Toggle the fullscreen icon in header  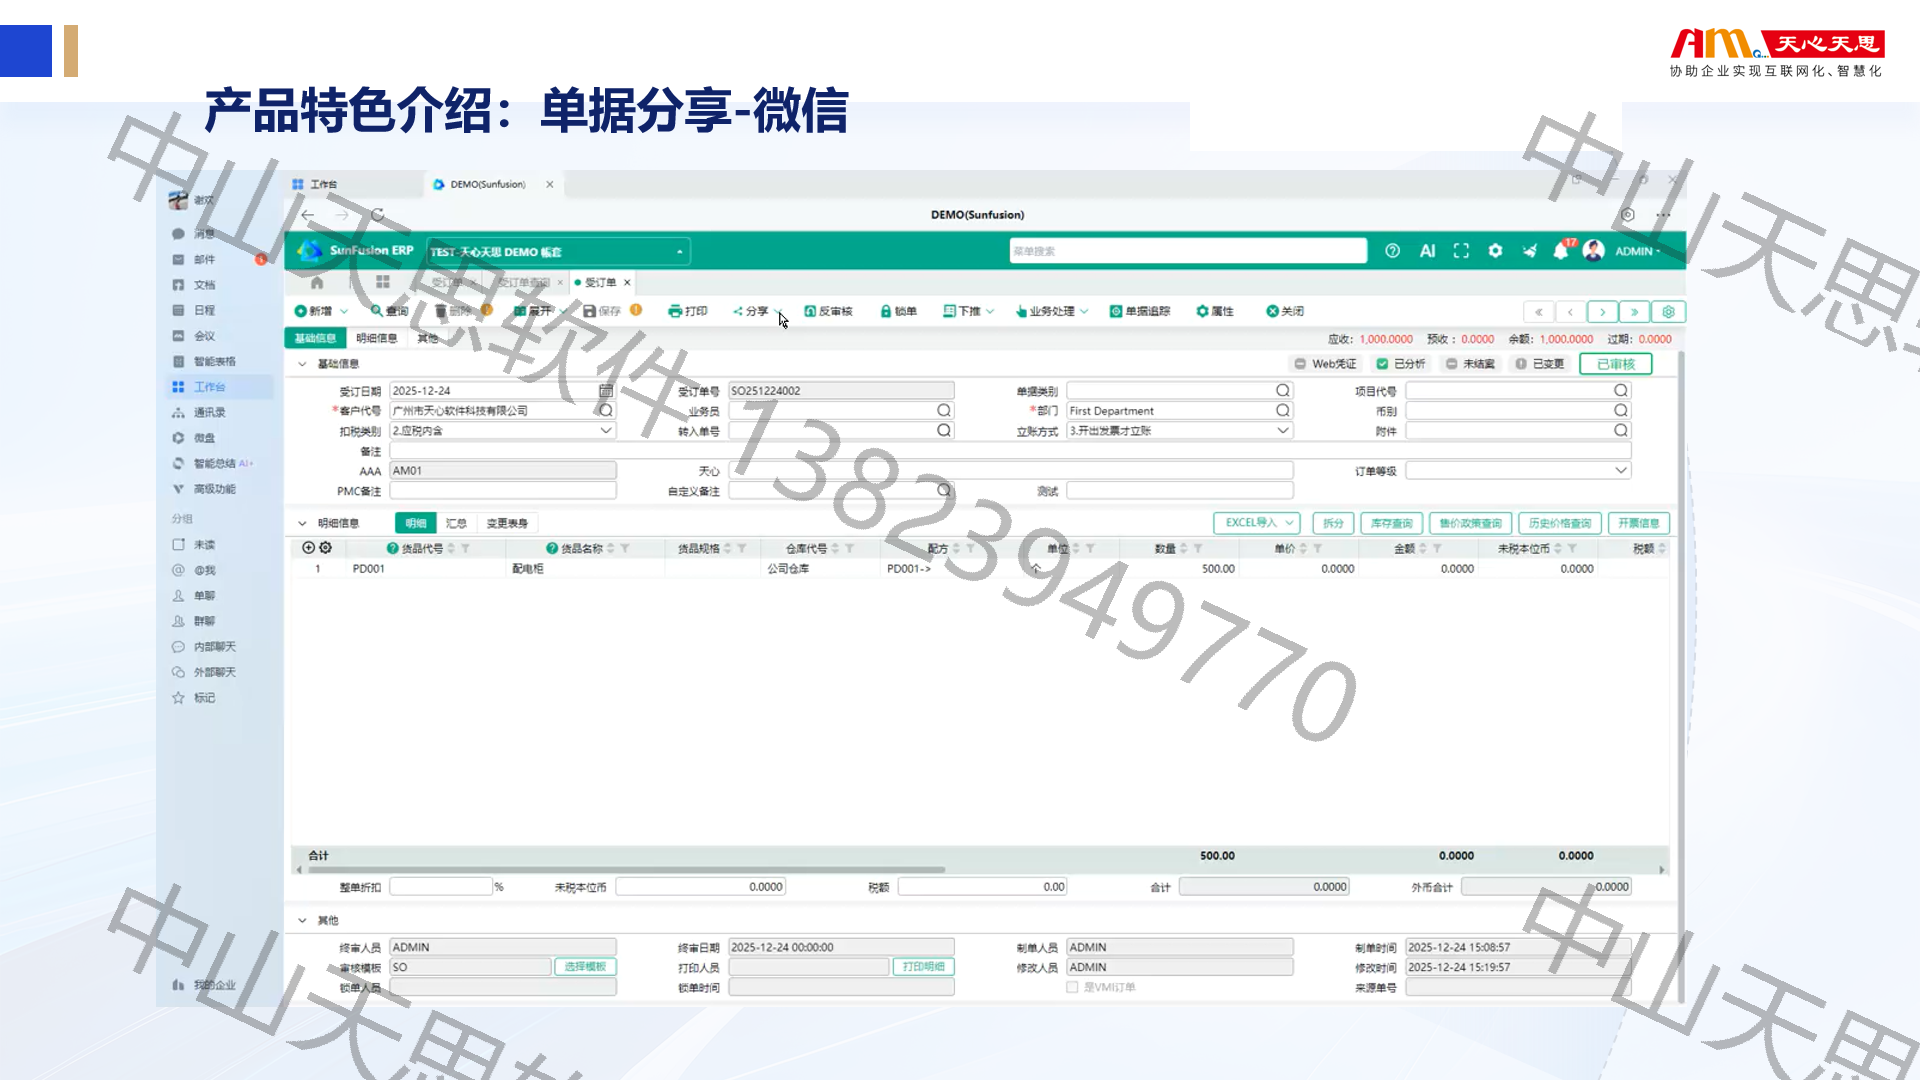(1461, 251)
